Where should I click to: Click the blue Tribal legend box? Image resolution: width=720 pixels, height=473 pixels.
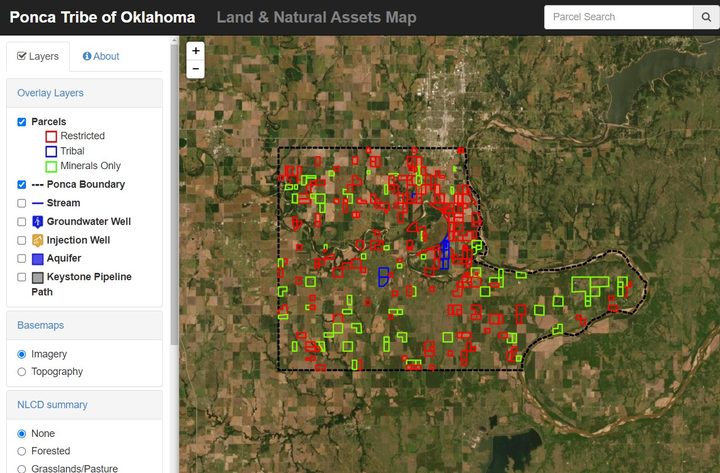[x=51, y=151]
